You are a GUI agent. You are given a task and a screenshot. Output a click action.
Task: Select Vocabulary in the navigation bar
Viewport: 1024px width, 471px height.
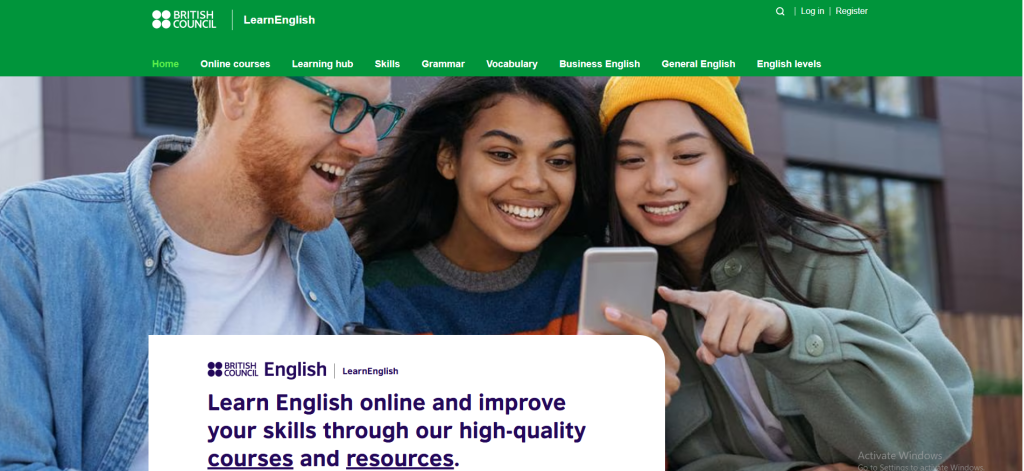[512, 64]
